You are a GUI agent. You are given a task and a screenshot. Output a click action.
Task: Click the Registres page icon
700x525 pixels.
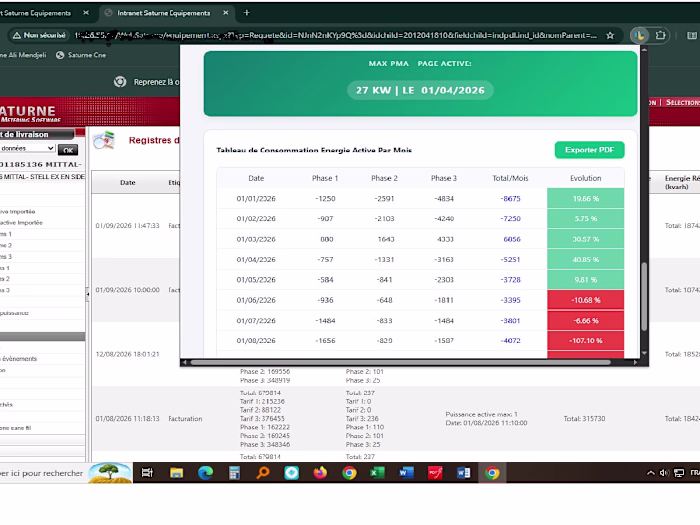[104, 140]
